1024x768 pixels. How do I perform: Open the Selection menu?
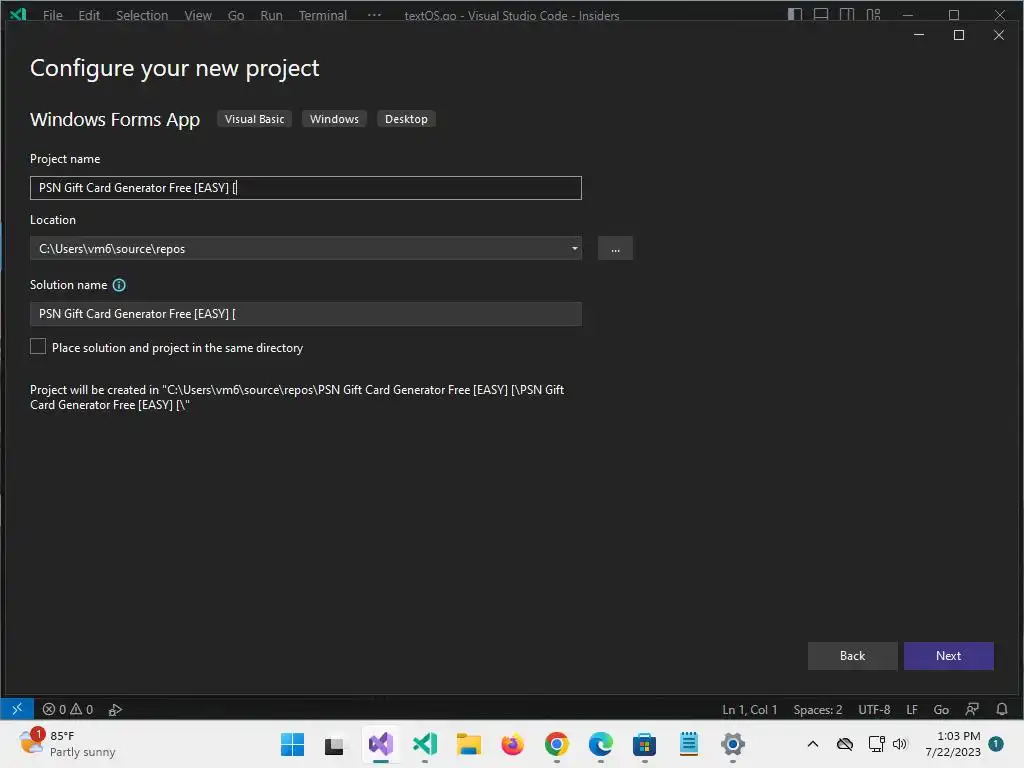coord(142,15)
